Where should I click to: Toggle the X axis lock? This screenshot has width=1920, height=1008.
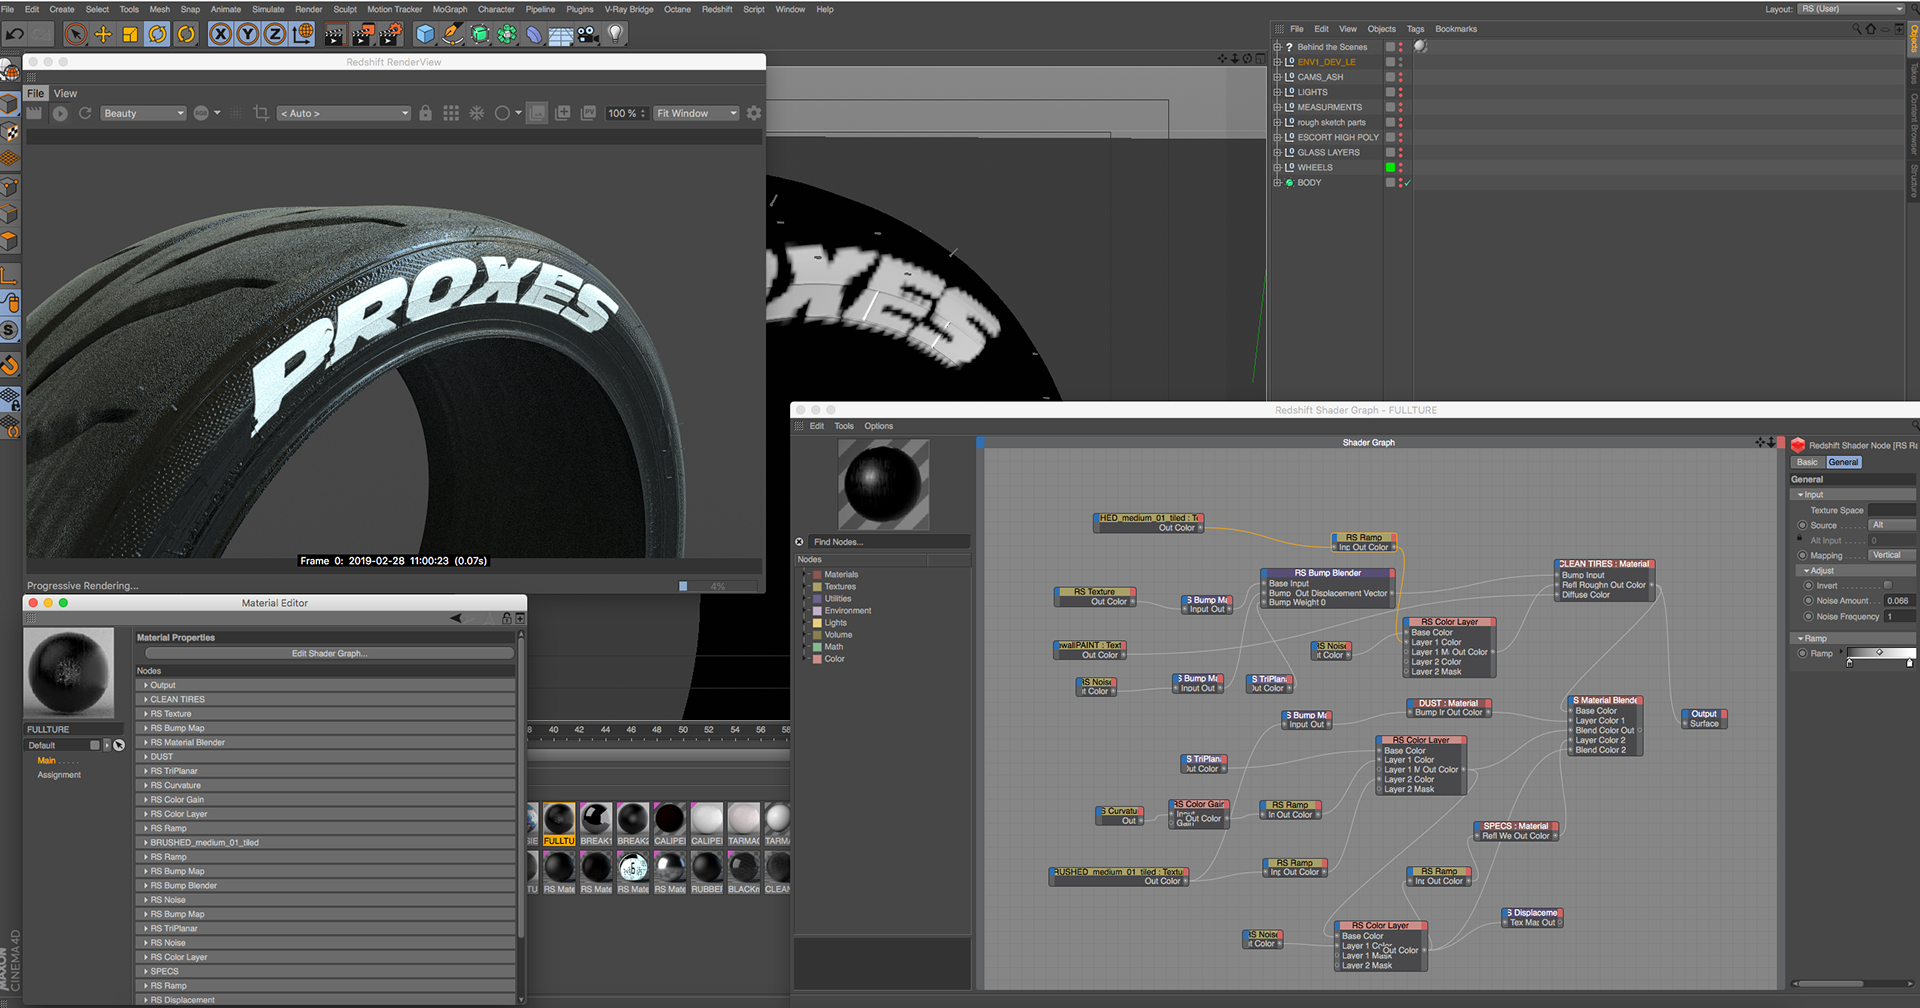220,34
